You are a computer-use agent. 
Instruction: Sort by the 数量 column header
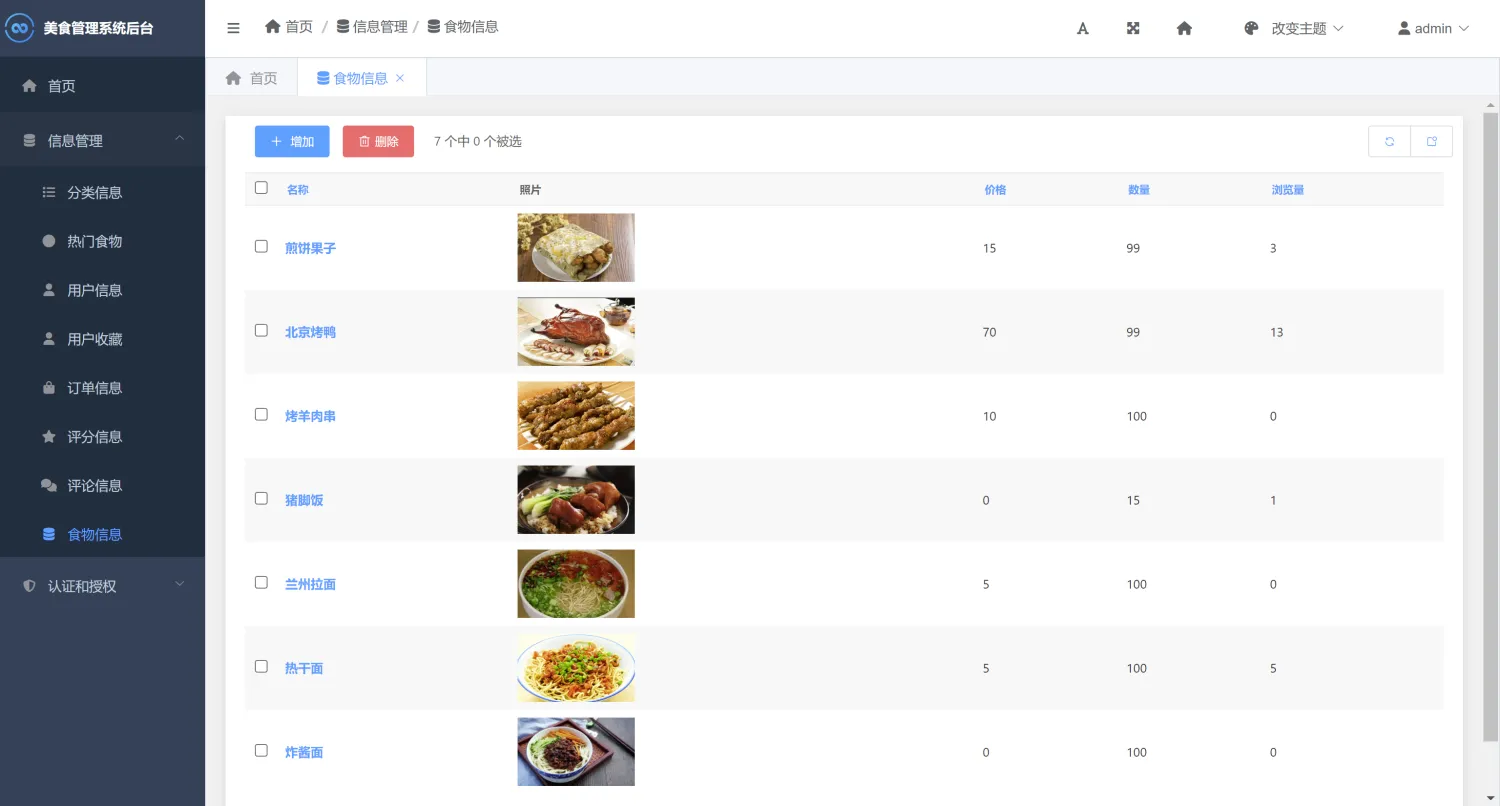1139,190
